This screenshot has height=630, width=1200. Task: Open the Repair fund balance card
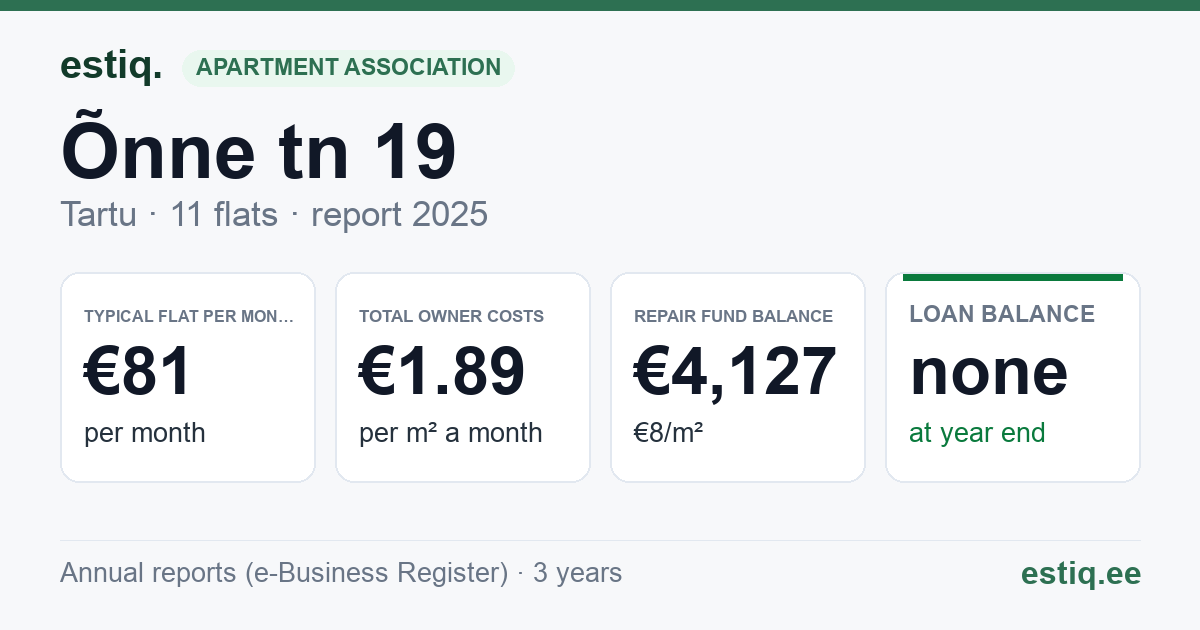(x=738, y=377)
